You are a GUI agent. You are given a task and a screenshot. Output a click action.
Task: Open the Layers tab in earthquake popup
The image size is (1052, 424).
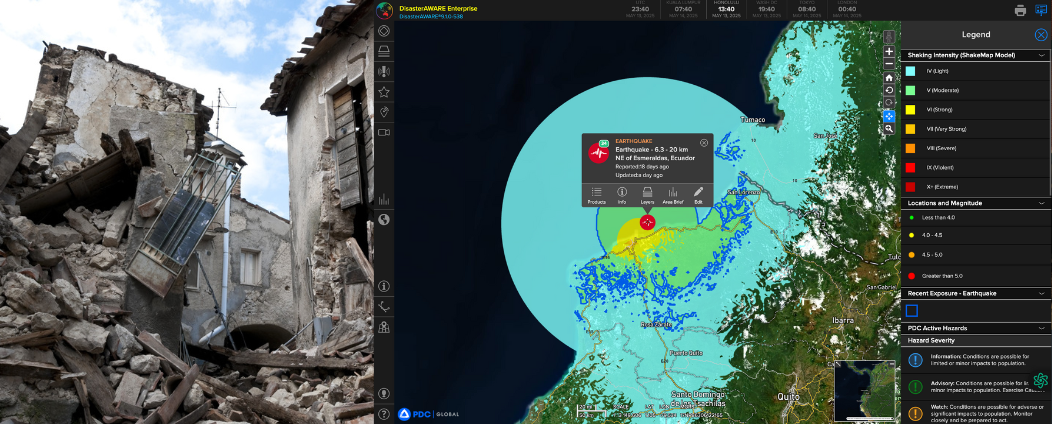(x=647, y=195)
